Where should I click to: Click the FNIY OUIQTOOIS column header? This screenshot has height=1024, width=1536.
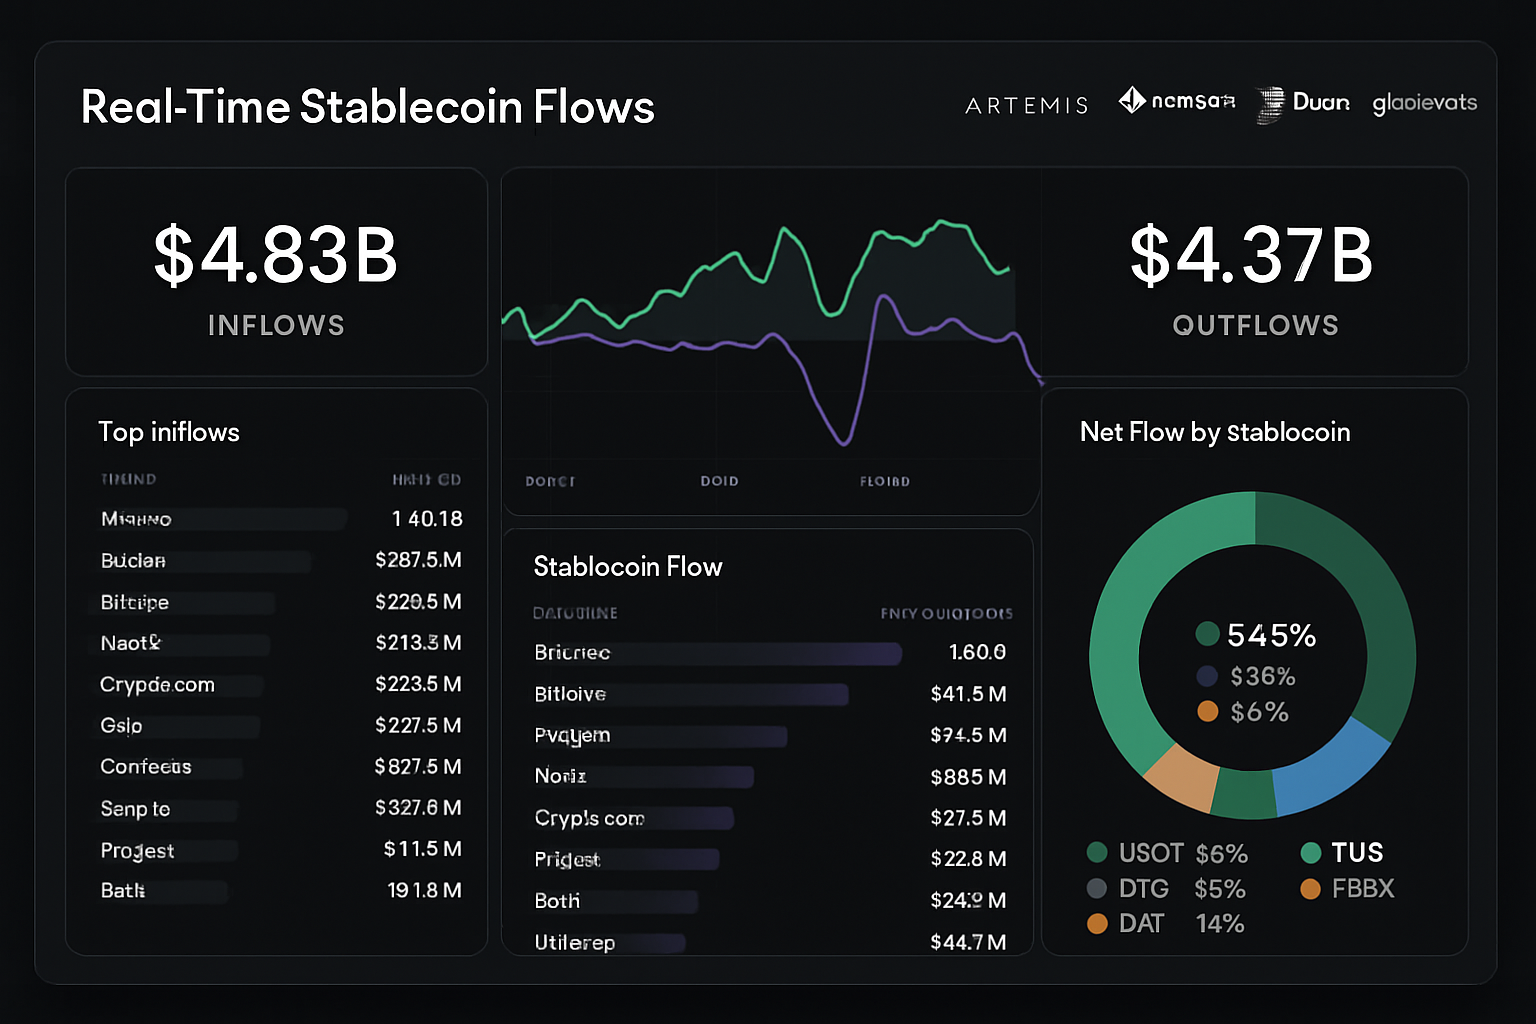pyautogui.click(x=946, y=613)
